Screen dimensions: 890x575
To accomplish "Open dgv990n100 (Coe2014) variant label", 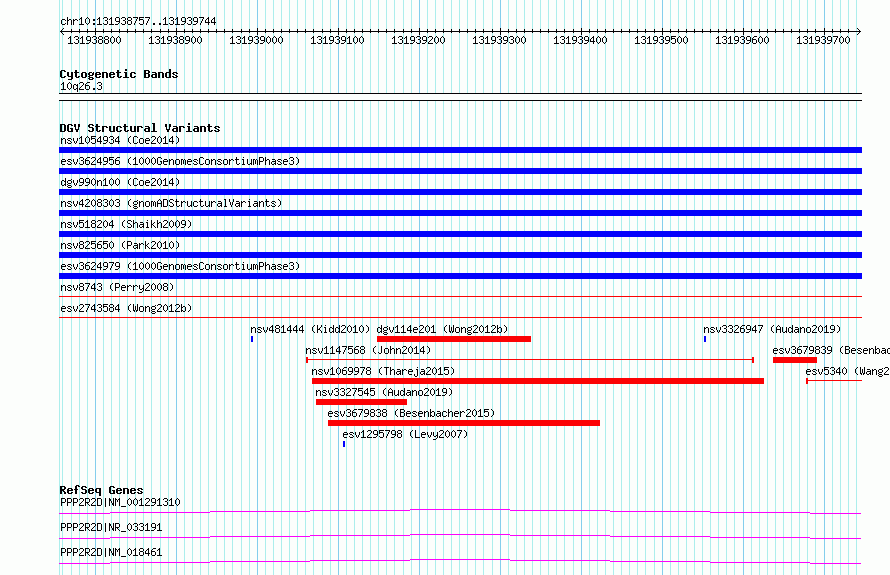I will pos(120,182).
